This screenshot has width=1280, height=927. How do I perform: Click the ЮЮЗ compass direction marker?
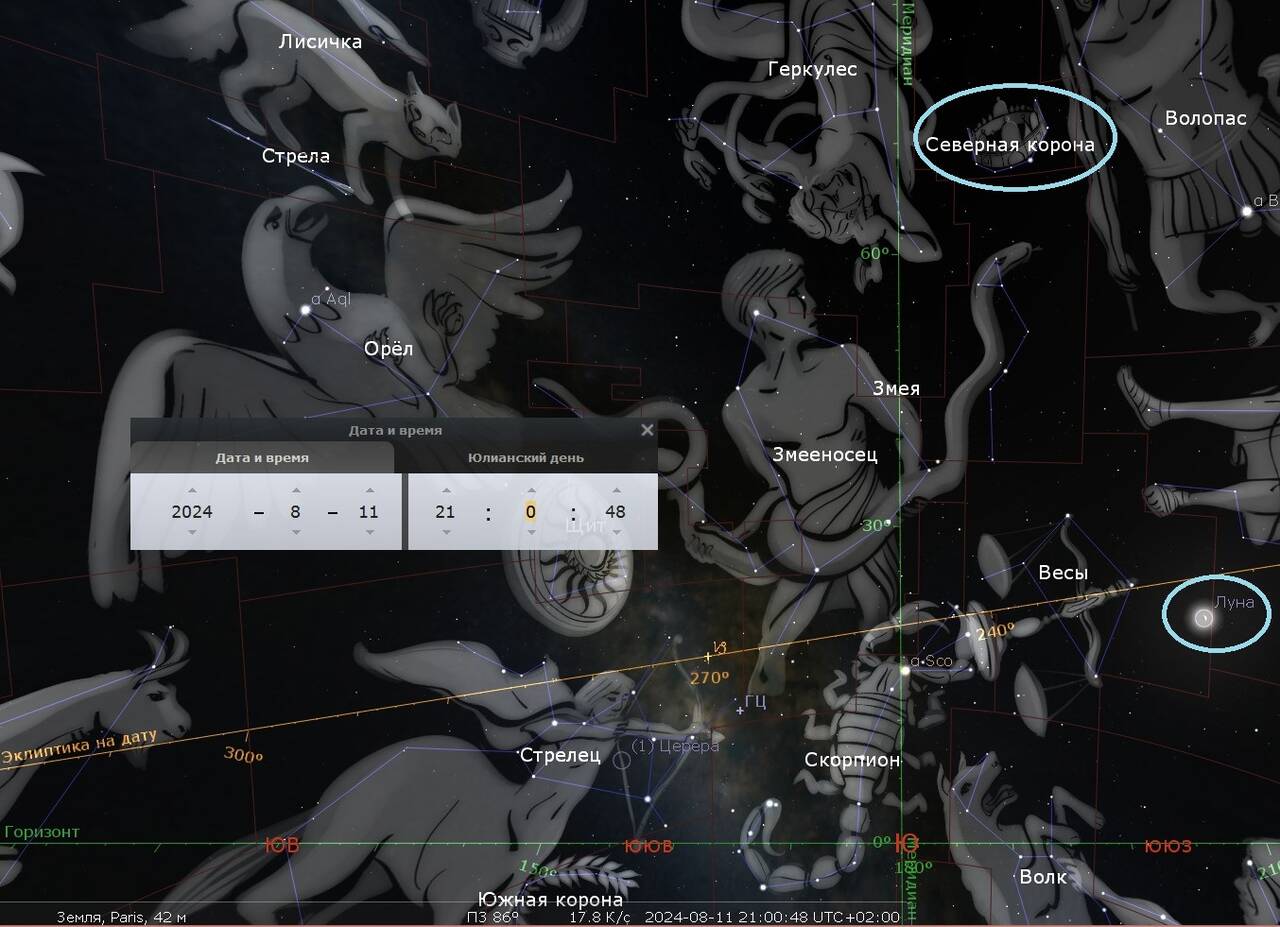click(x=1168, y=846)
